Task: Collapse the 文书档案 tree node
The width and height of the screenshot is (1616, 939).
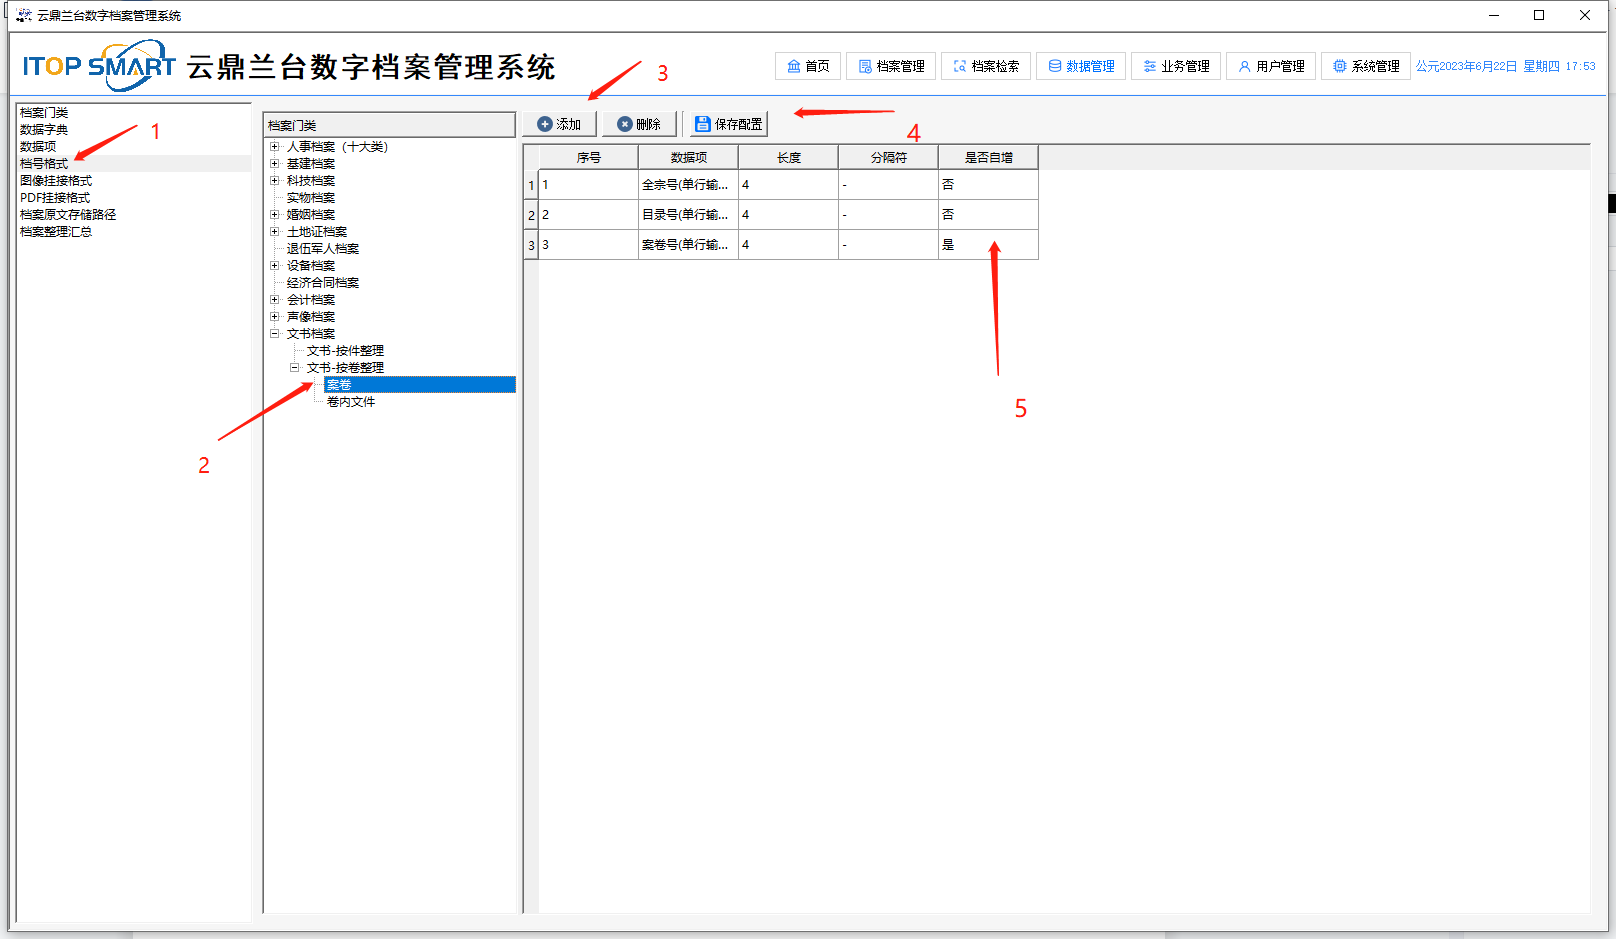Action: (x=274, y=334)
